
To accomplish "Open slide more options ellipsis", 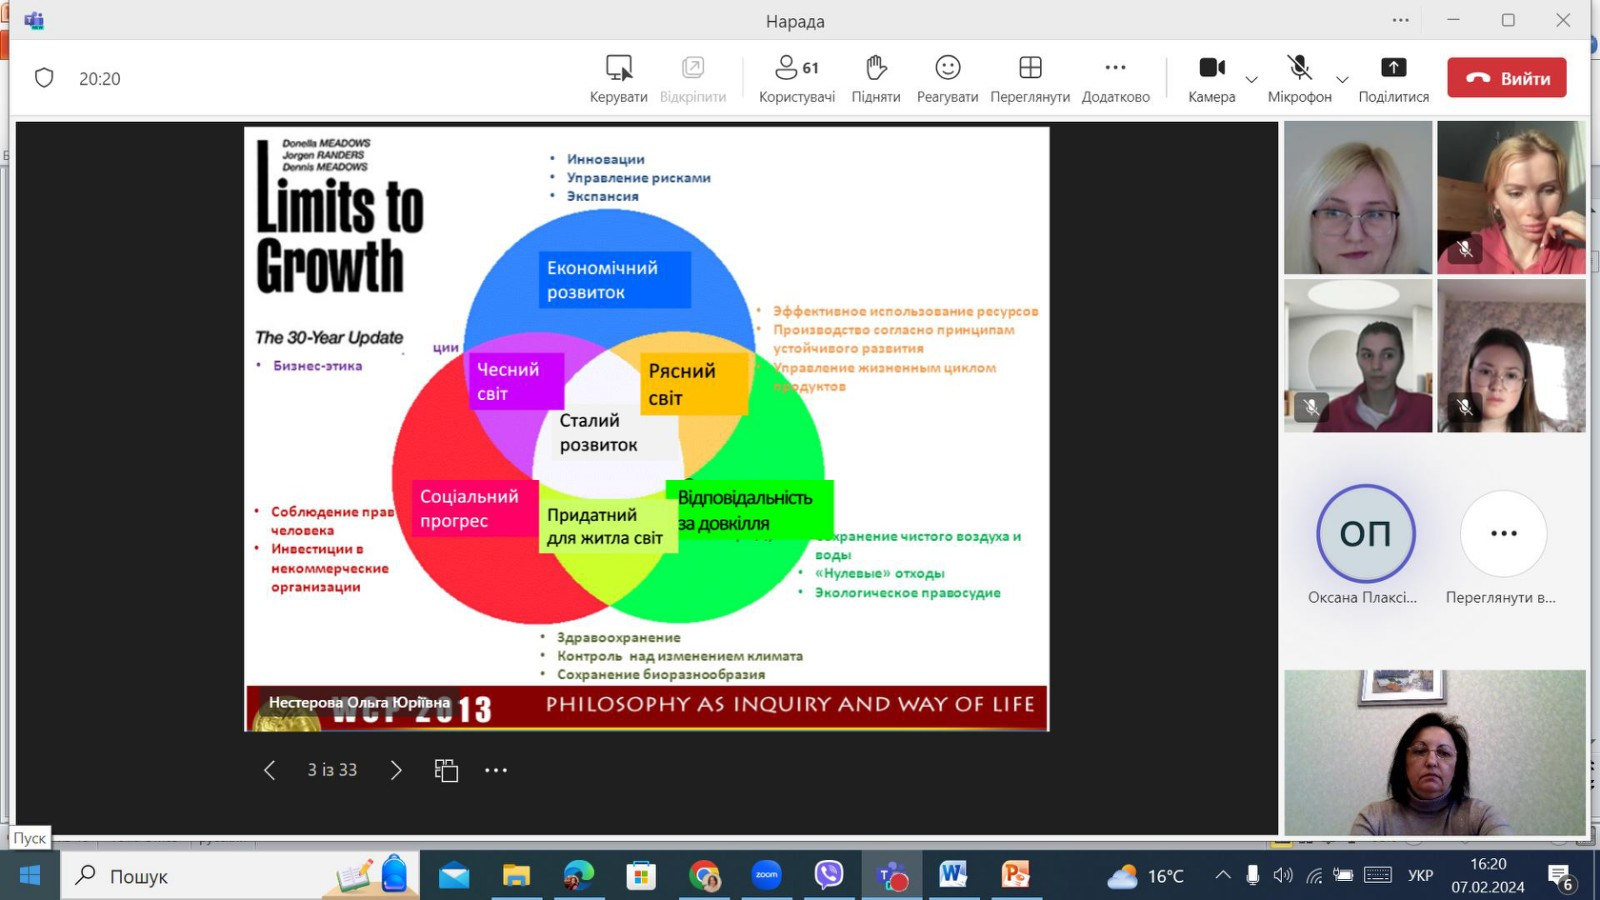I will pos(496,770).
